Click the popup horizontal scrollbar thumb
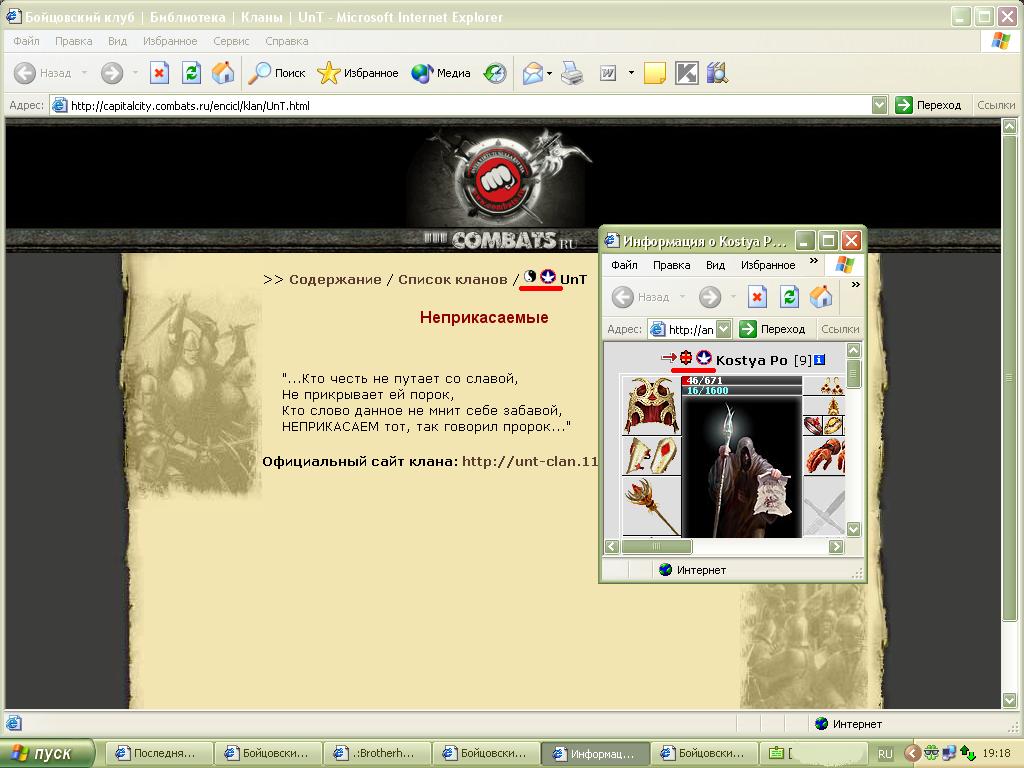The height and width of the screenshot is (768, 1024). point(656,546)
